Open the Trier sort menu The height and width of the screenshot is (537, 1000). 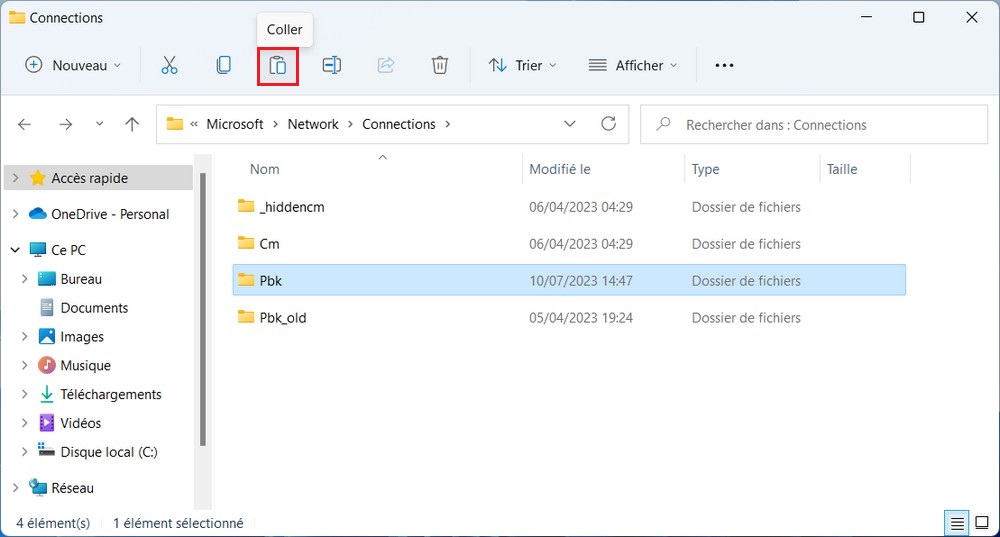point(522,65)
